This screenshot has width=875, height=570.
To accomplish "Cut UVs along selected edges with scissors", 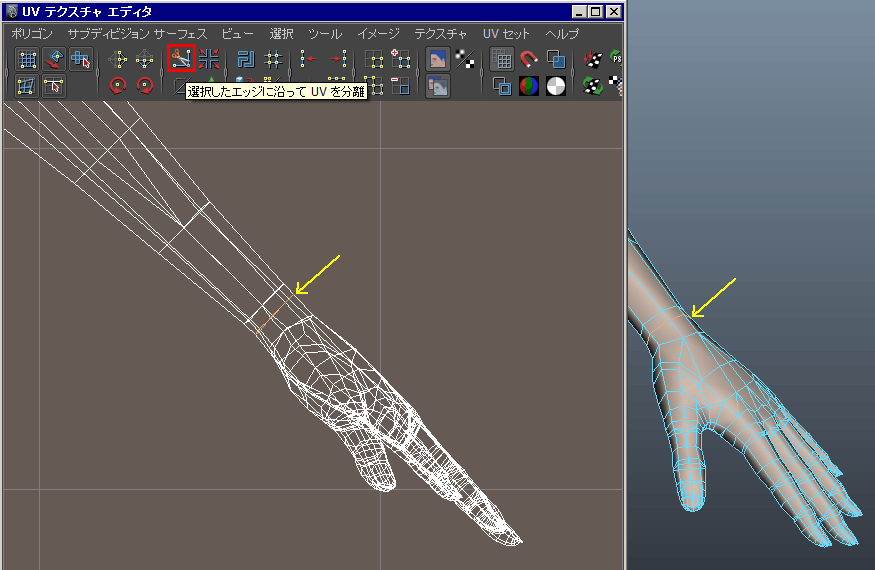I will pyautogui.click(x=181, y=59).
